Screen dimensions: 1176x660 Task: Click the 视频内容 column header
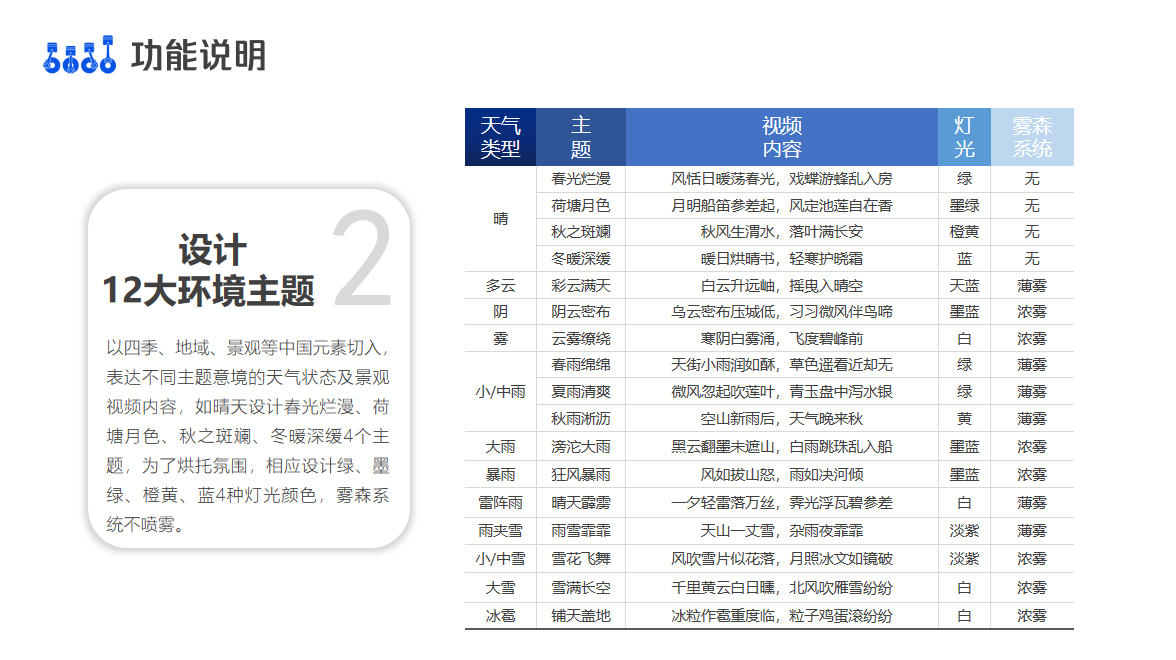tap(782, 137)
